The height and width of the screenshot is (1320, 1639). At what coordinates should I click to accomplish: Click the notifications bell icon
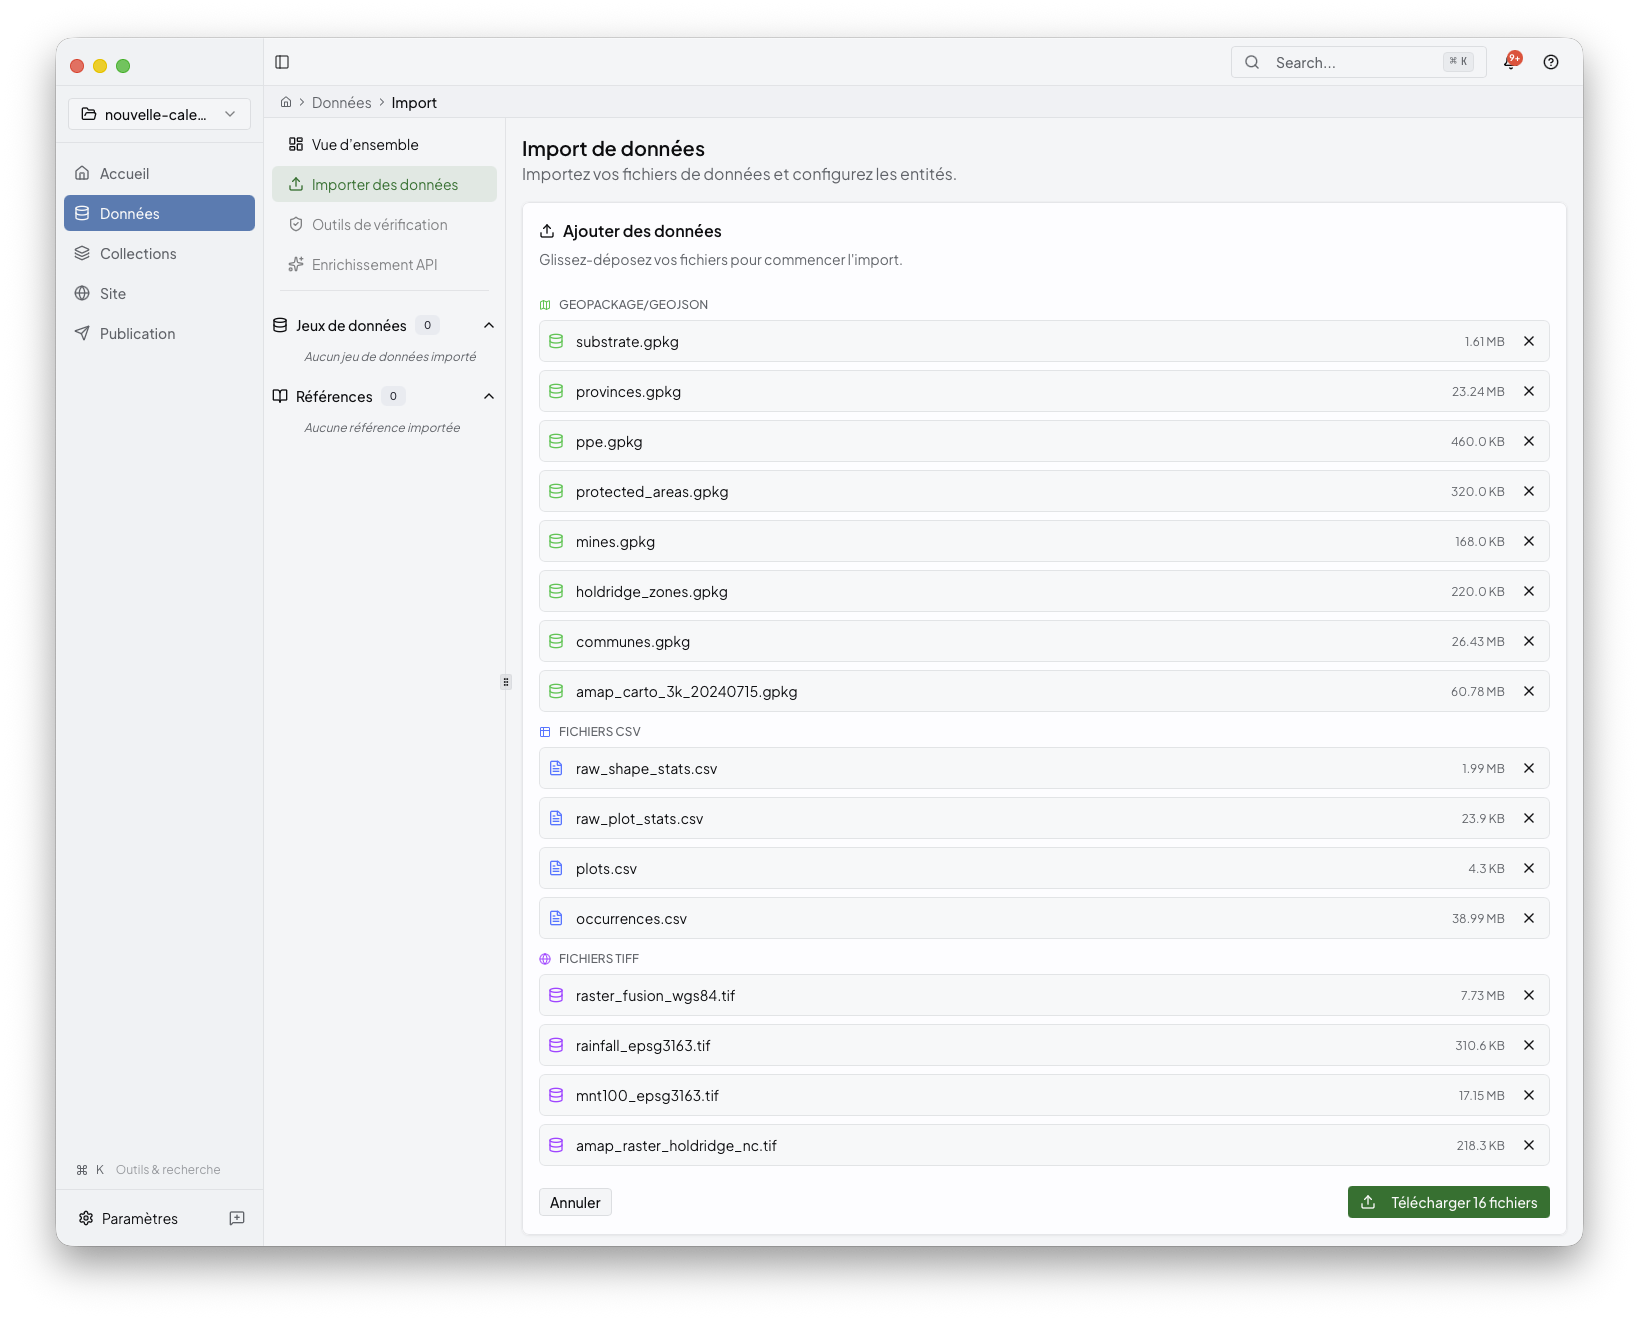(x=1511, y=62)
